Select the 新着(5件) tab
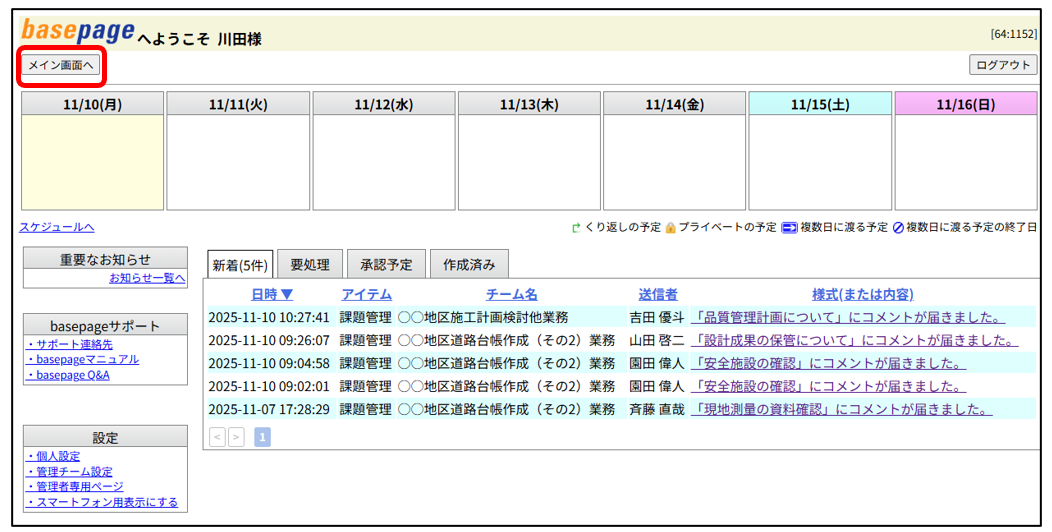Viewport: 1052px width, 532px height. [240, 265]
